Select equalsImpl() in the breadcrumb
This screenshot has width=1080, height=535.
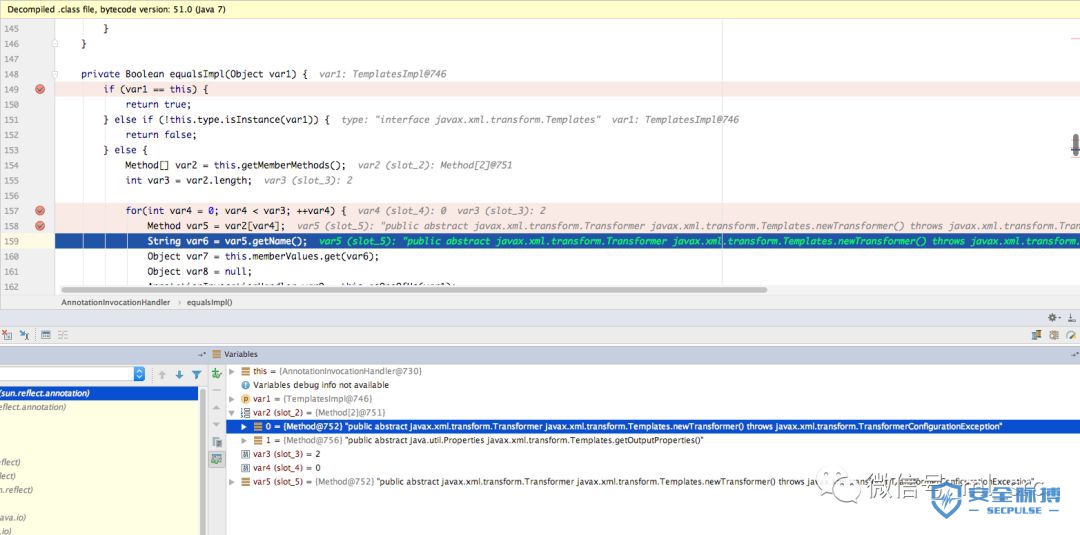(x=209, y=302)
